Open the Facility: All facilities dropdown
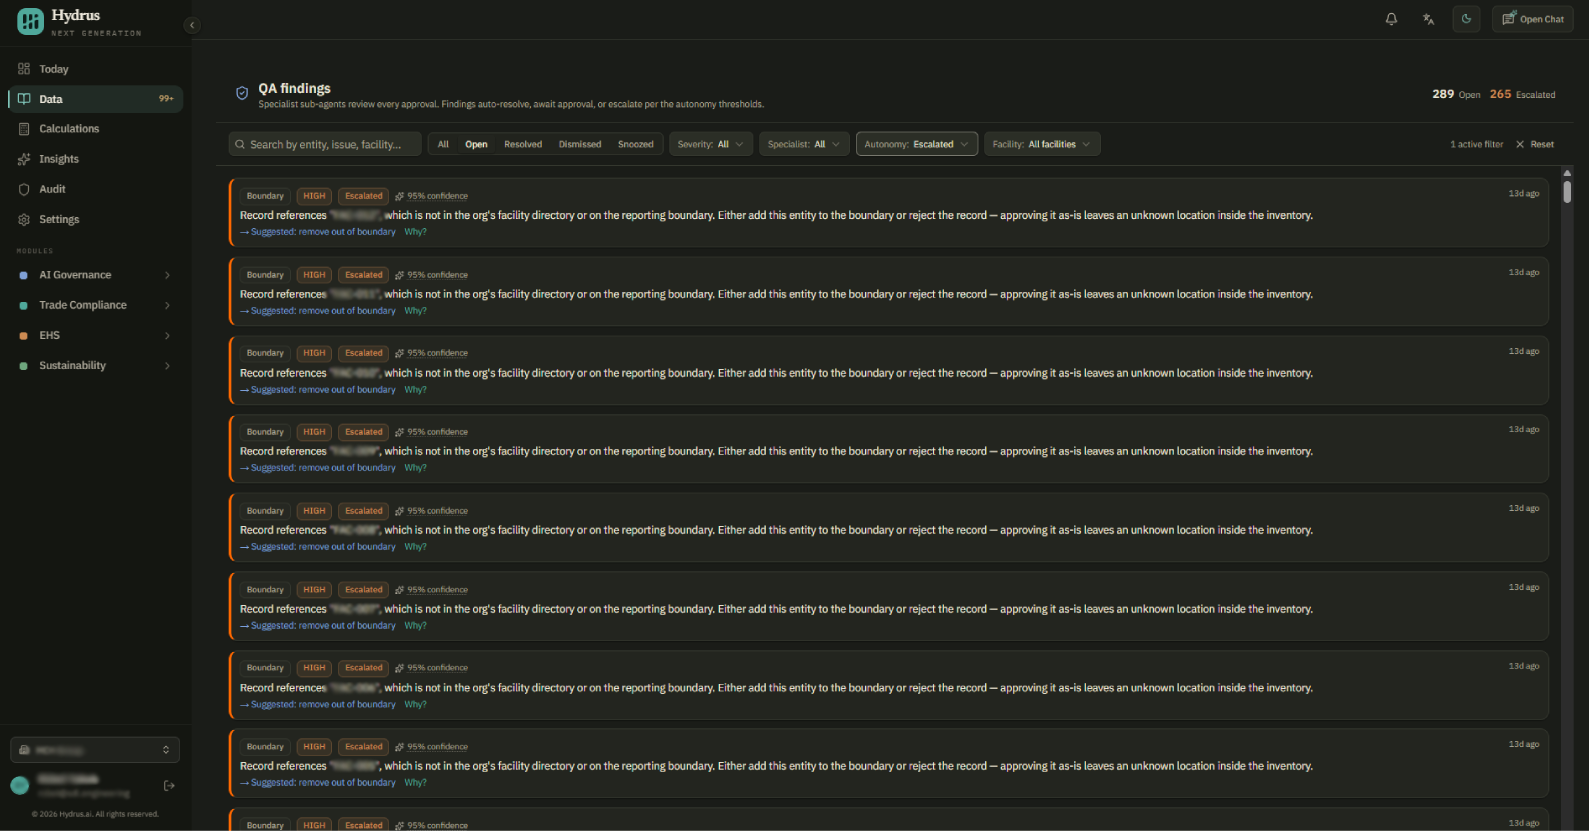Viewport: 1589px width, 833px height. coord(1042,144)
